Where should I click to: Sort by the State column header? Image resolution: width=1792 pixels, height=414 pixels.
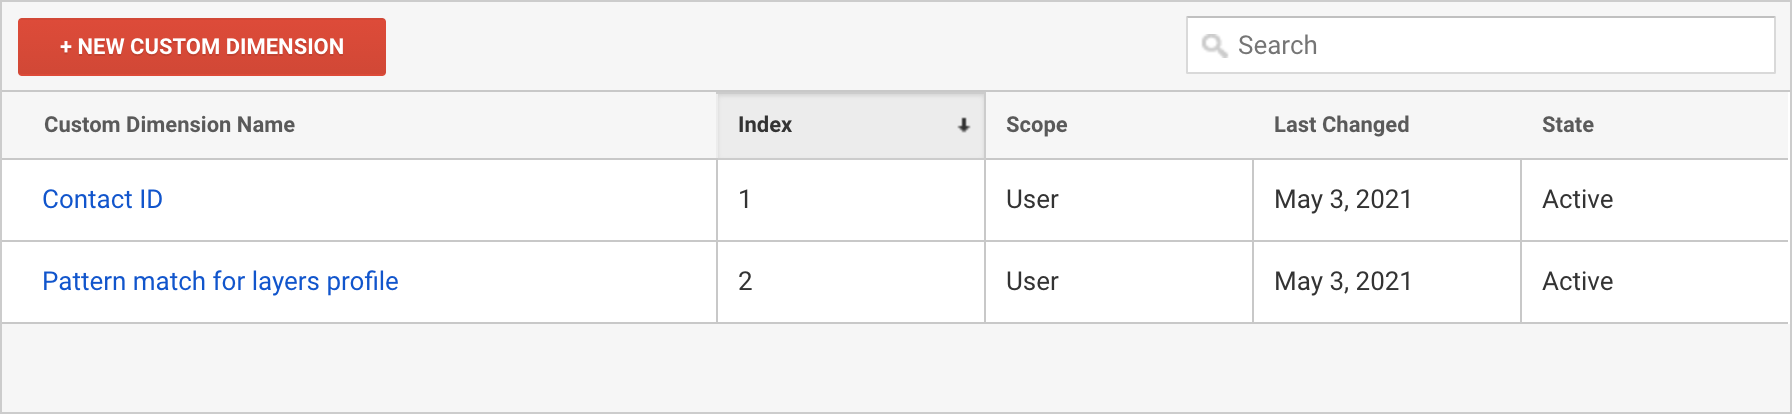coord(1567,125)
